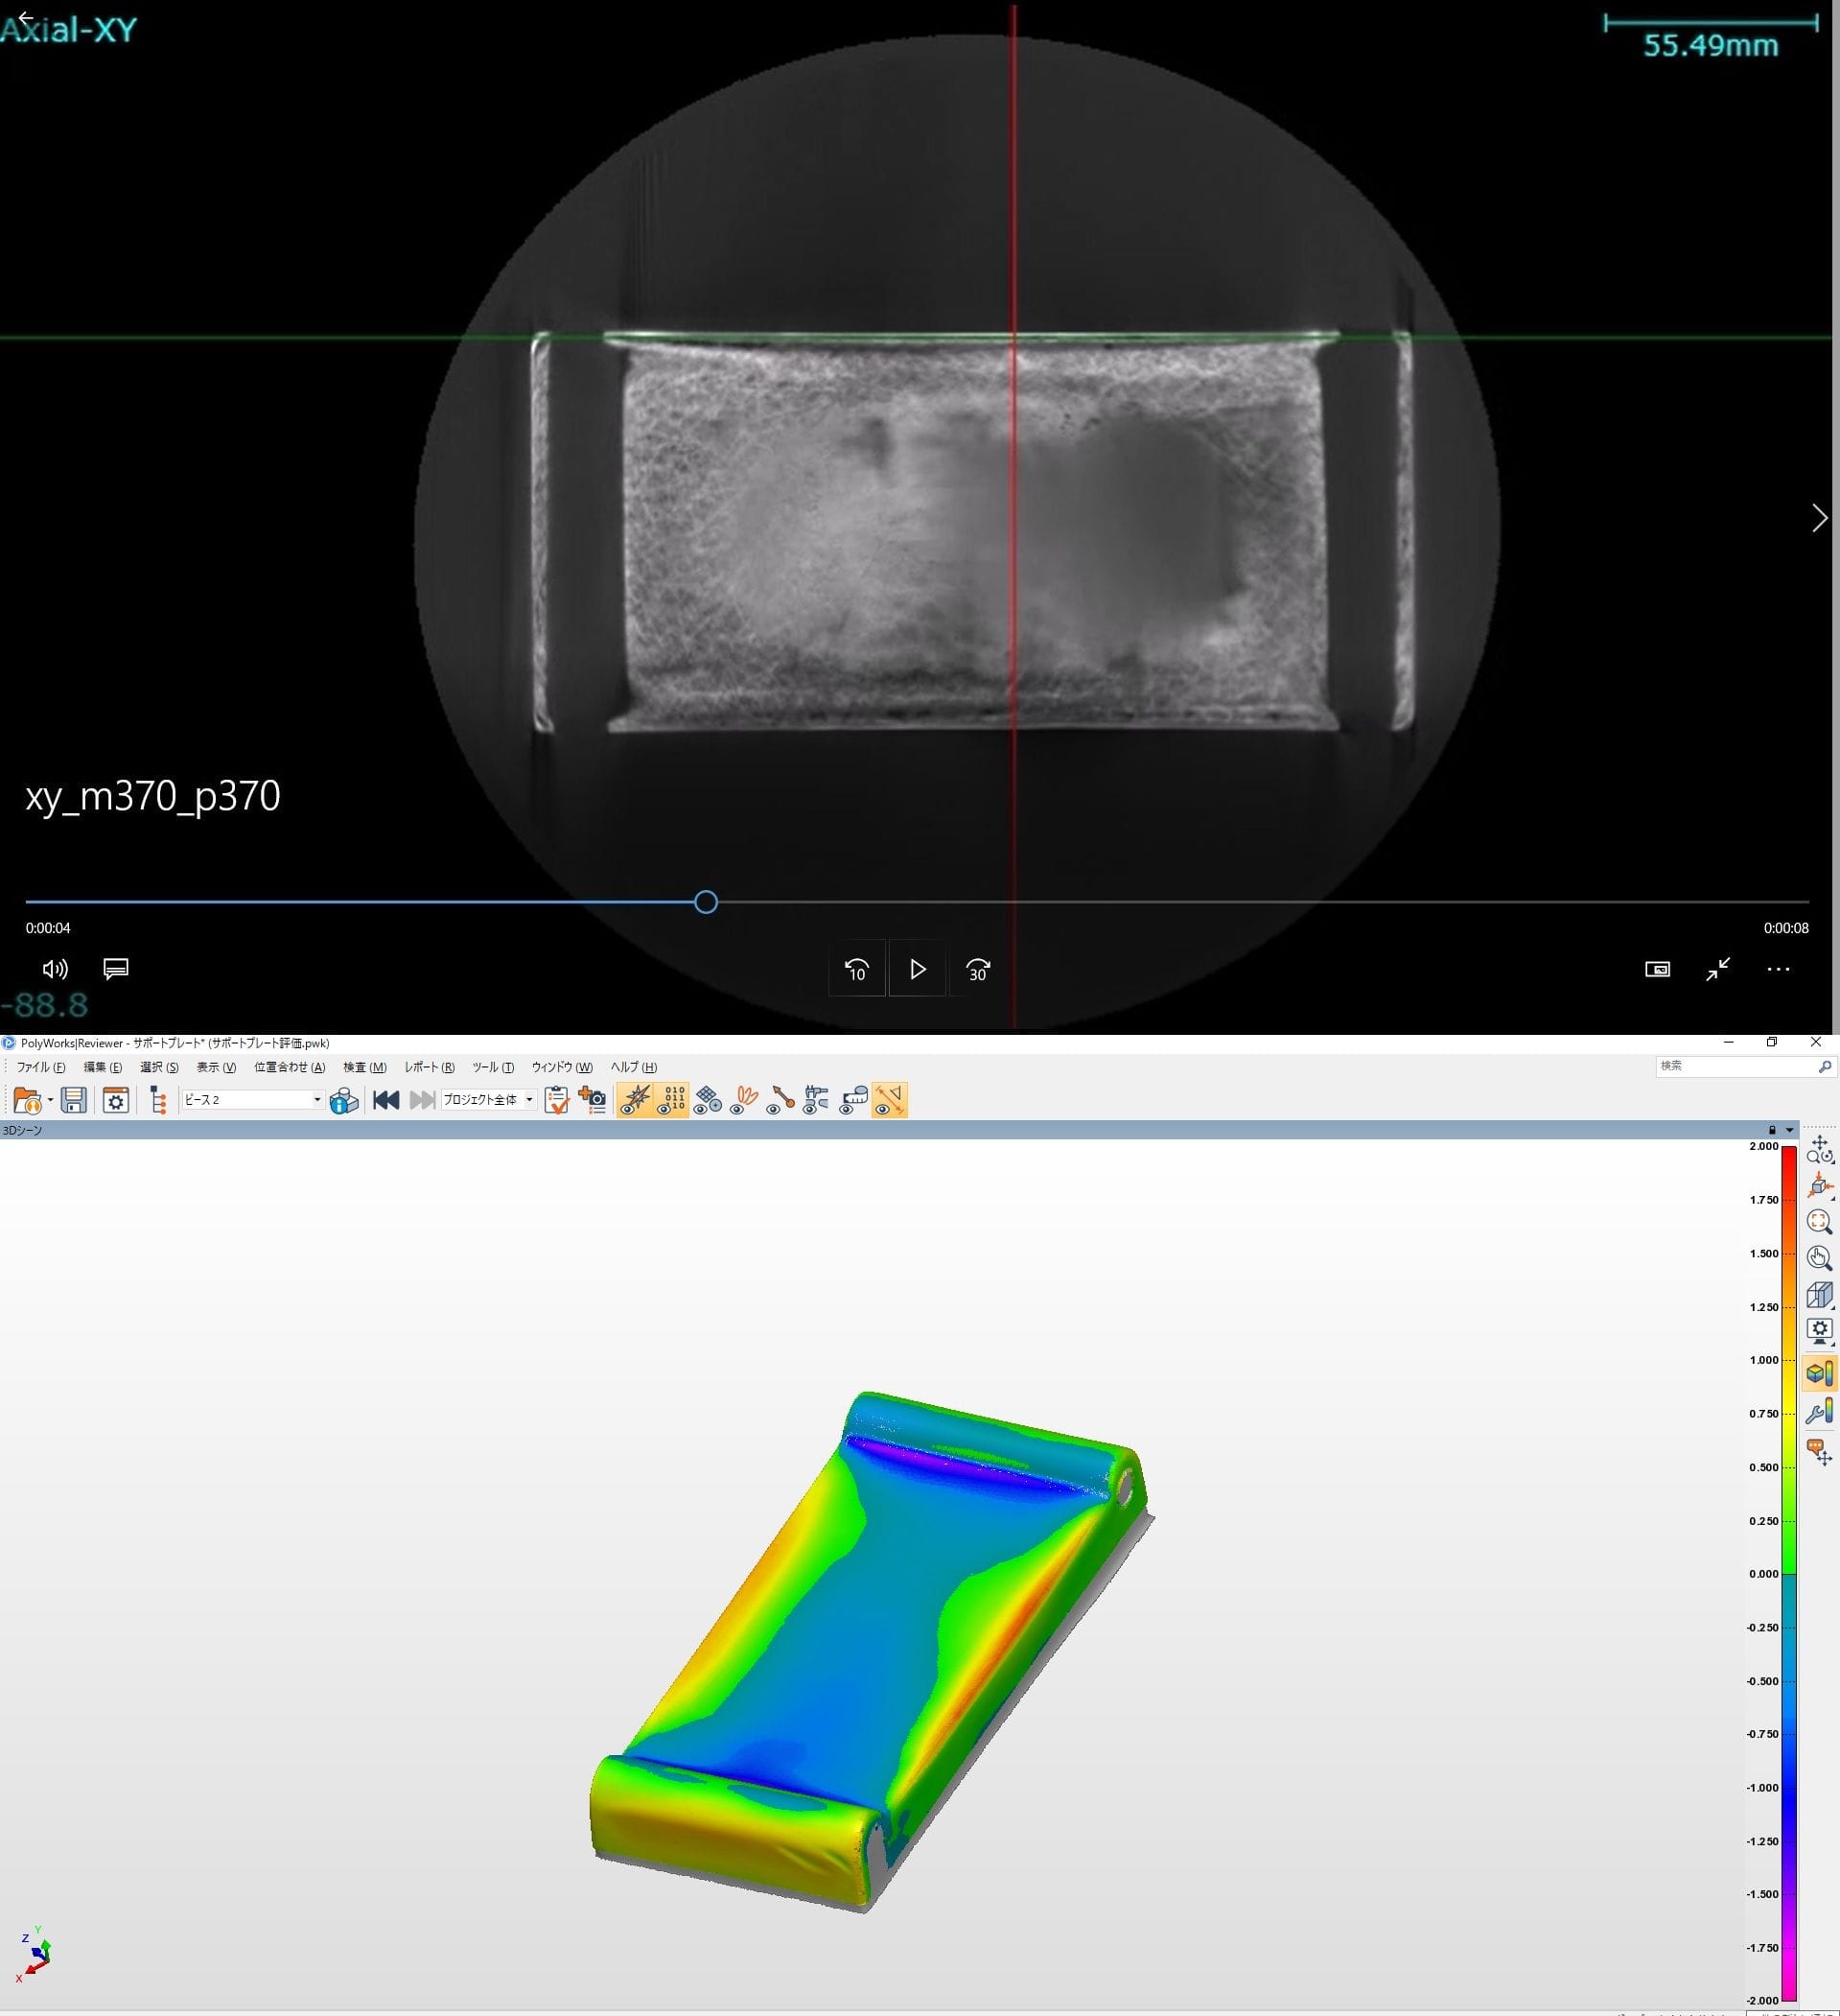1840x2016 pixels.
Task: Click the zoom-to-fit magnifier icon
Action: (x=1819, y=1222)
